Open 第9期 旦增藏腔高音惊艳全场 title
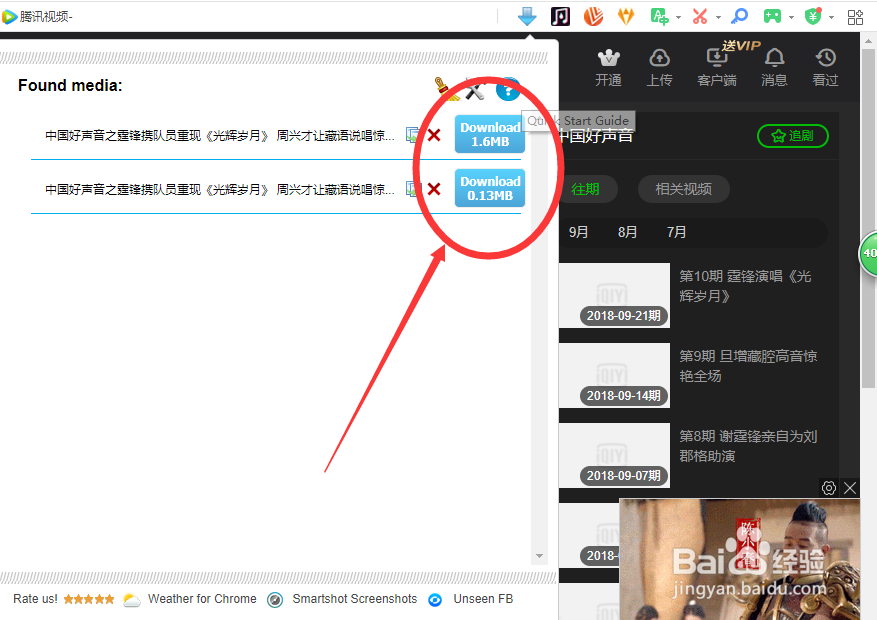 (x=748, y=366)
